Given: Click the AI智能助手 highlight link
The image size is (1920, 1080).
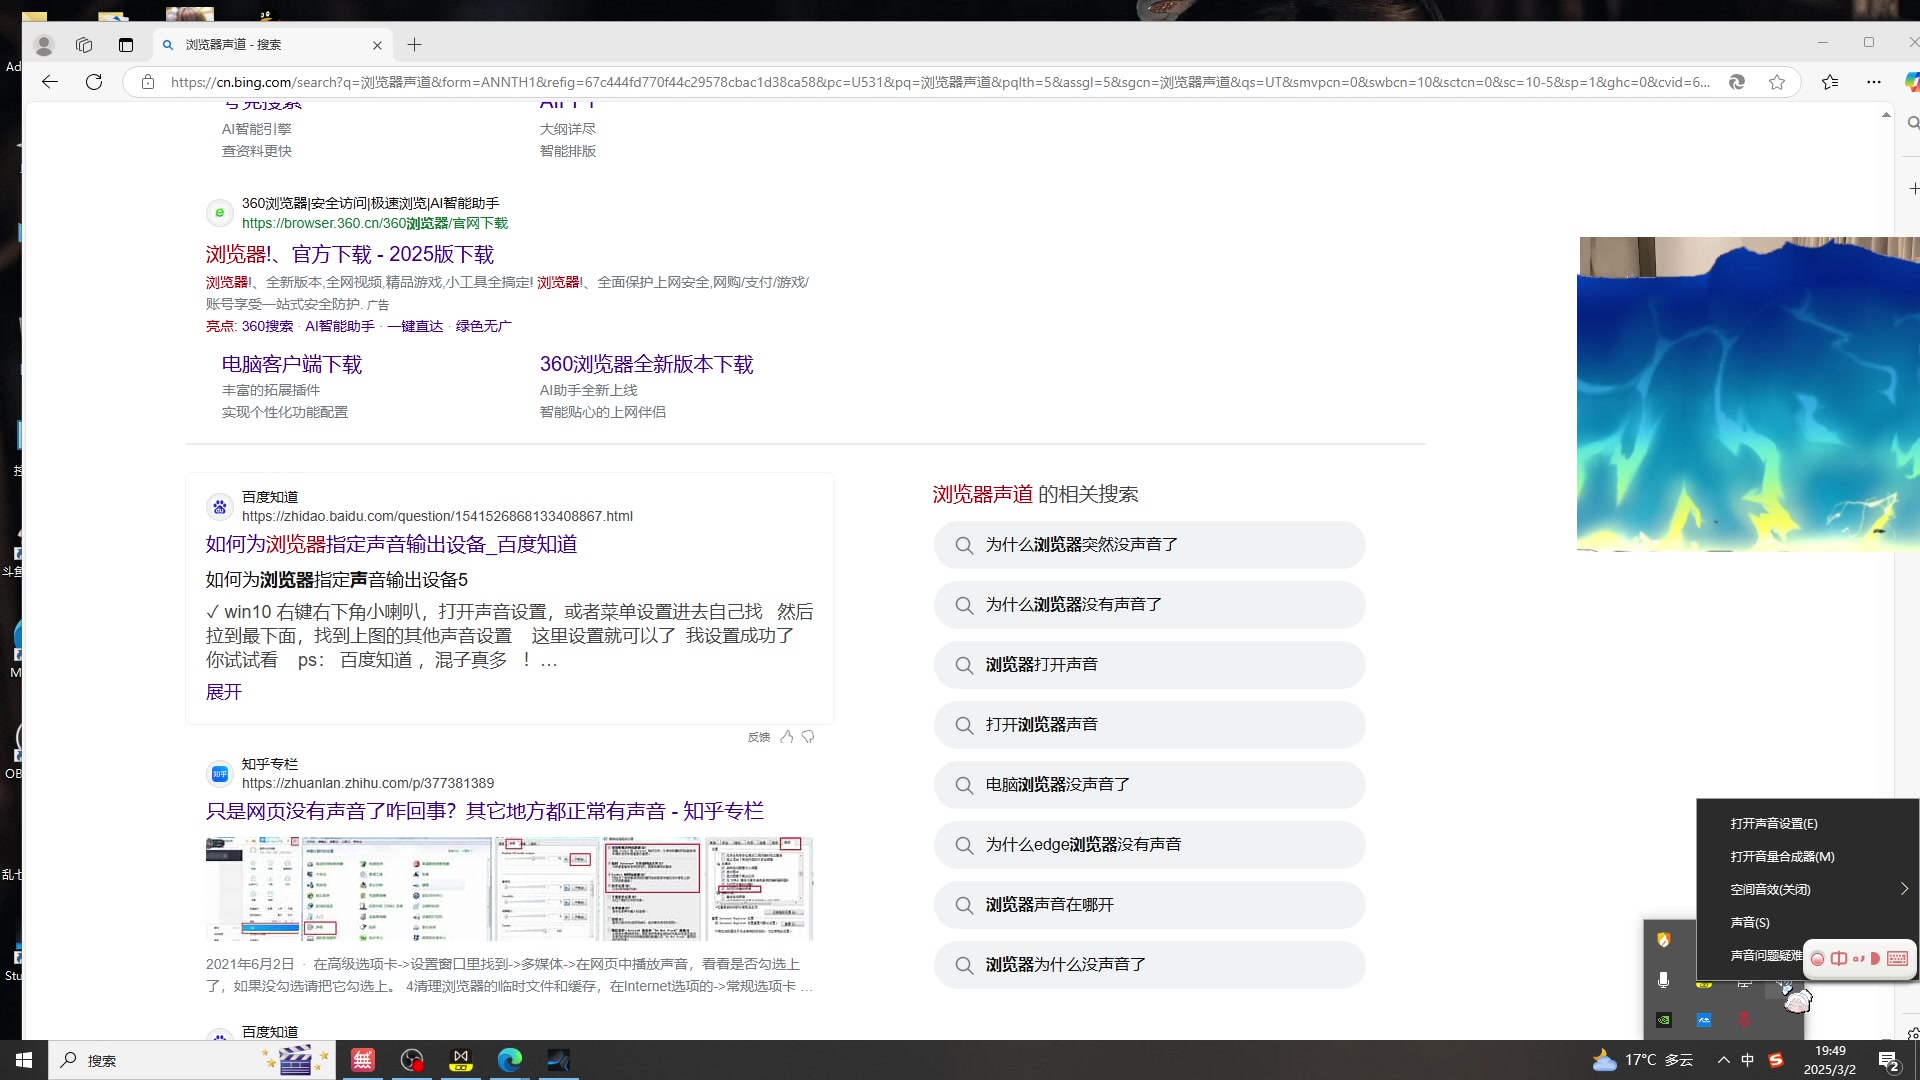Looking at the screenshot, I should point(340,326).
